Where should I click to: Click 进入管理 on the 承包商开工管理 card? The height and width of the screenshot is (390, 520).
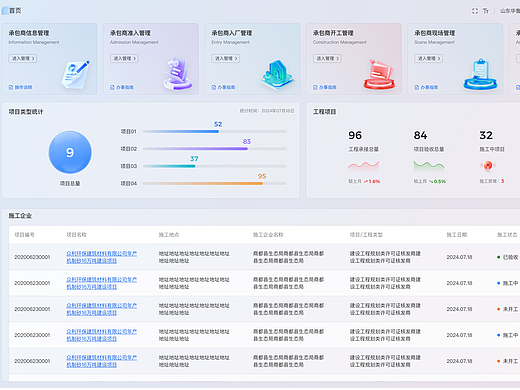click(327, 58)
